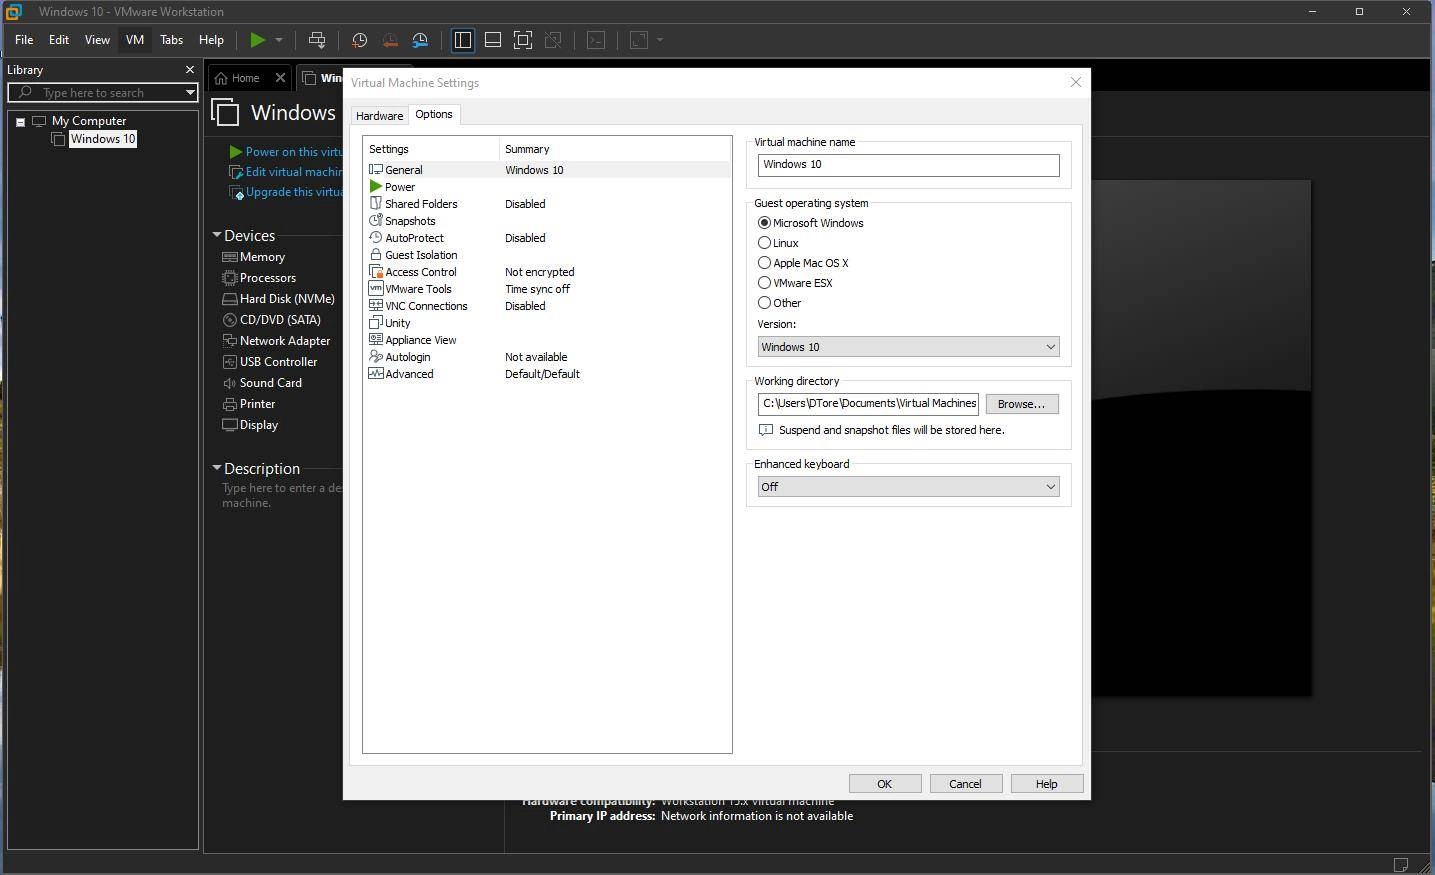Select General in settings list
Image resolution: width=1435 pixels, height=875 pixels.
548,170
